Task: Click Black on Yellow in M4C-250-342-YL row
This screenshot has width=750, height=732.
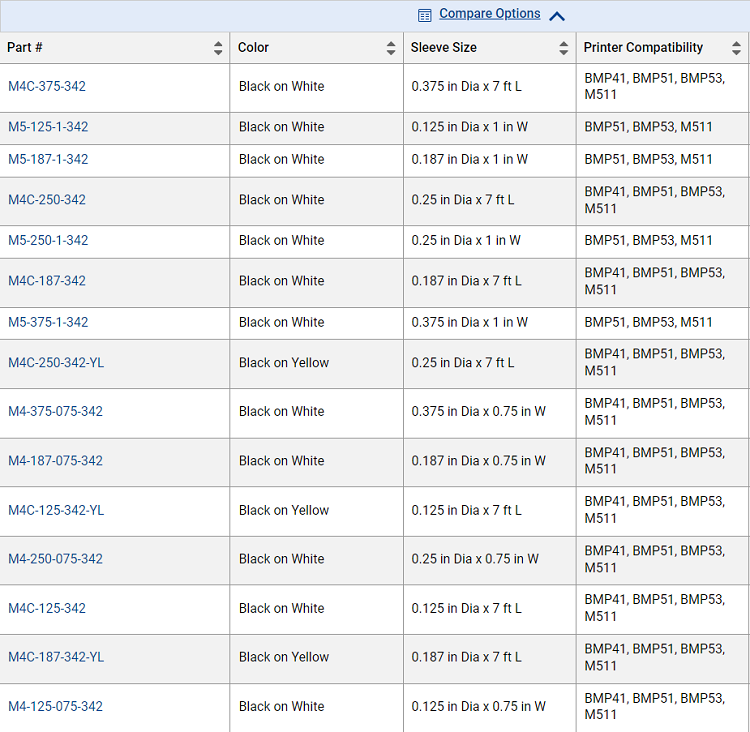Action: click(284, 363)
